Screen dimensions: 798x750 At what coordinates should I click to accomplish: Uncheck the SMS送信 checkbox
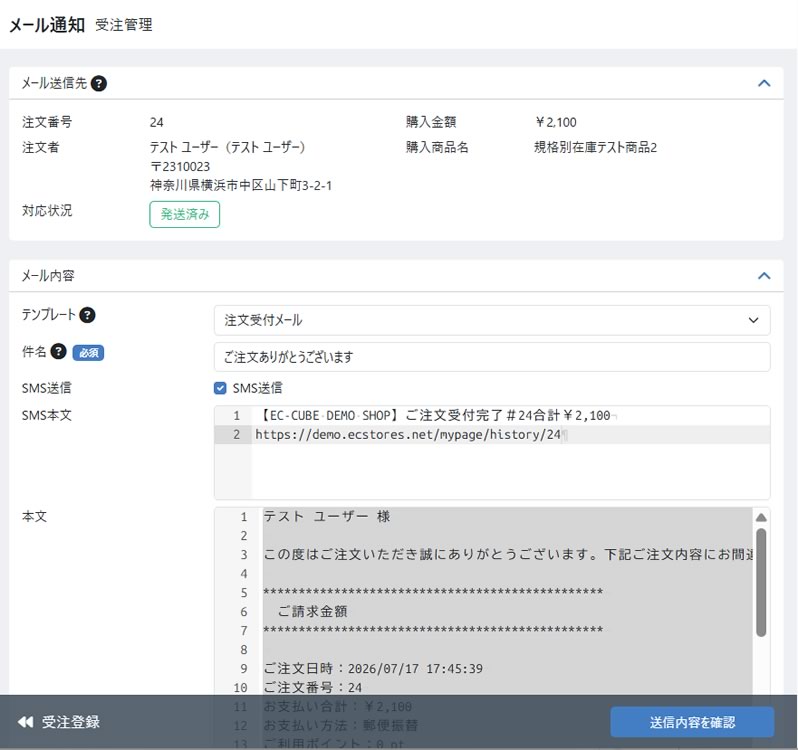tap(220, 388)
